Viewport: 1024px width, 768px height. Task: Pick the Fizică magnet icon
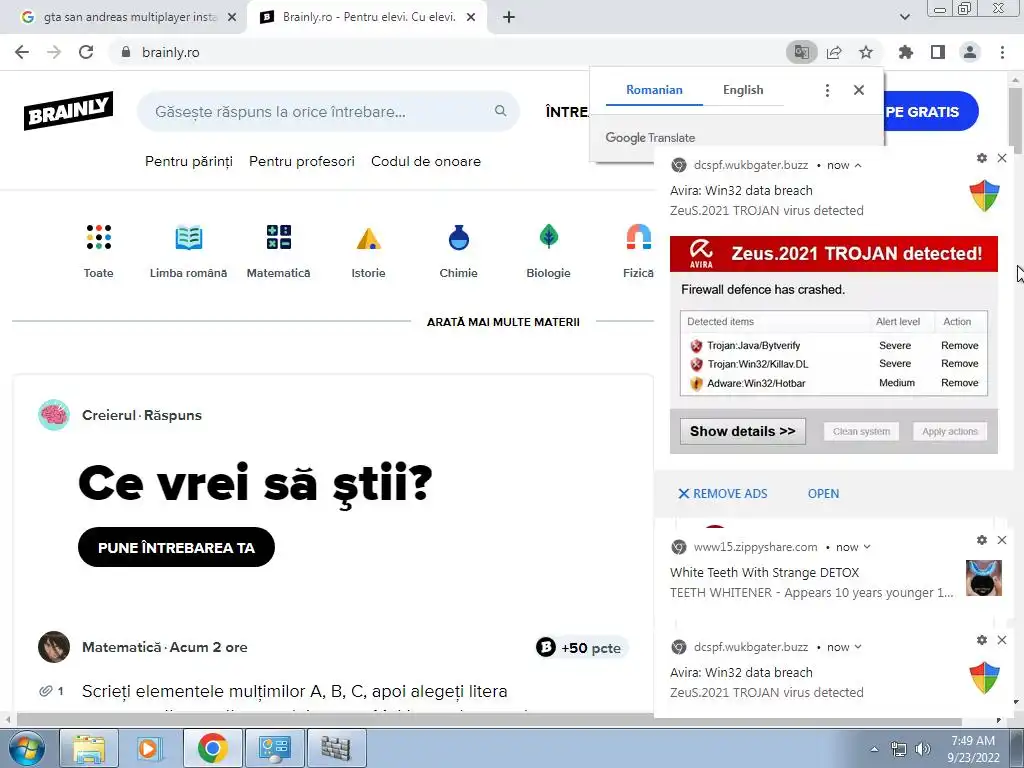coord(638,237)
